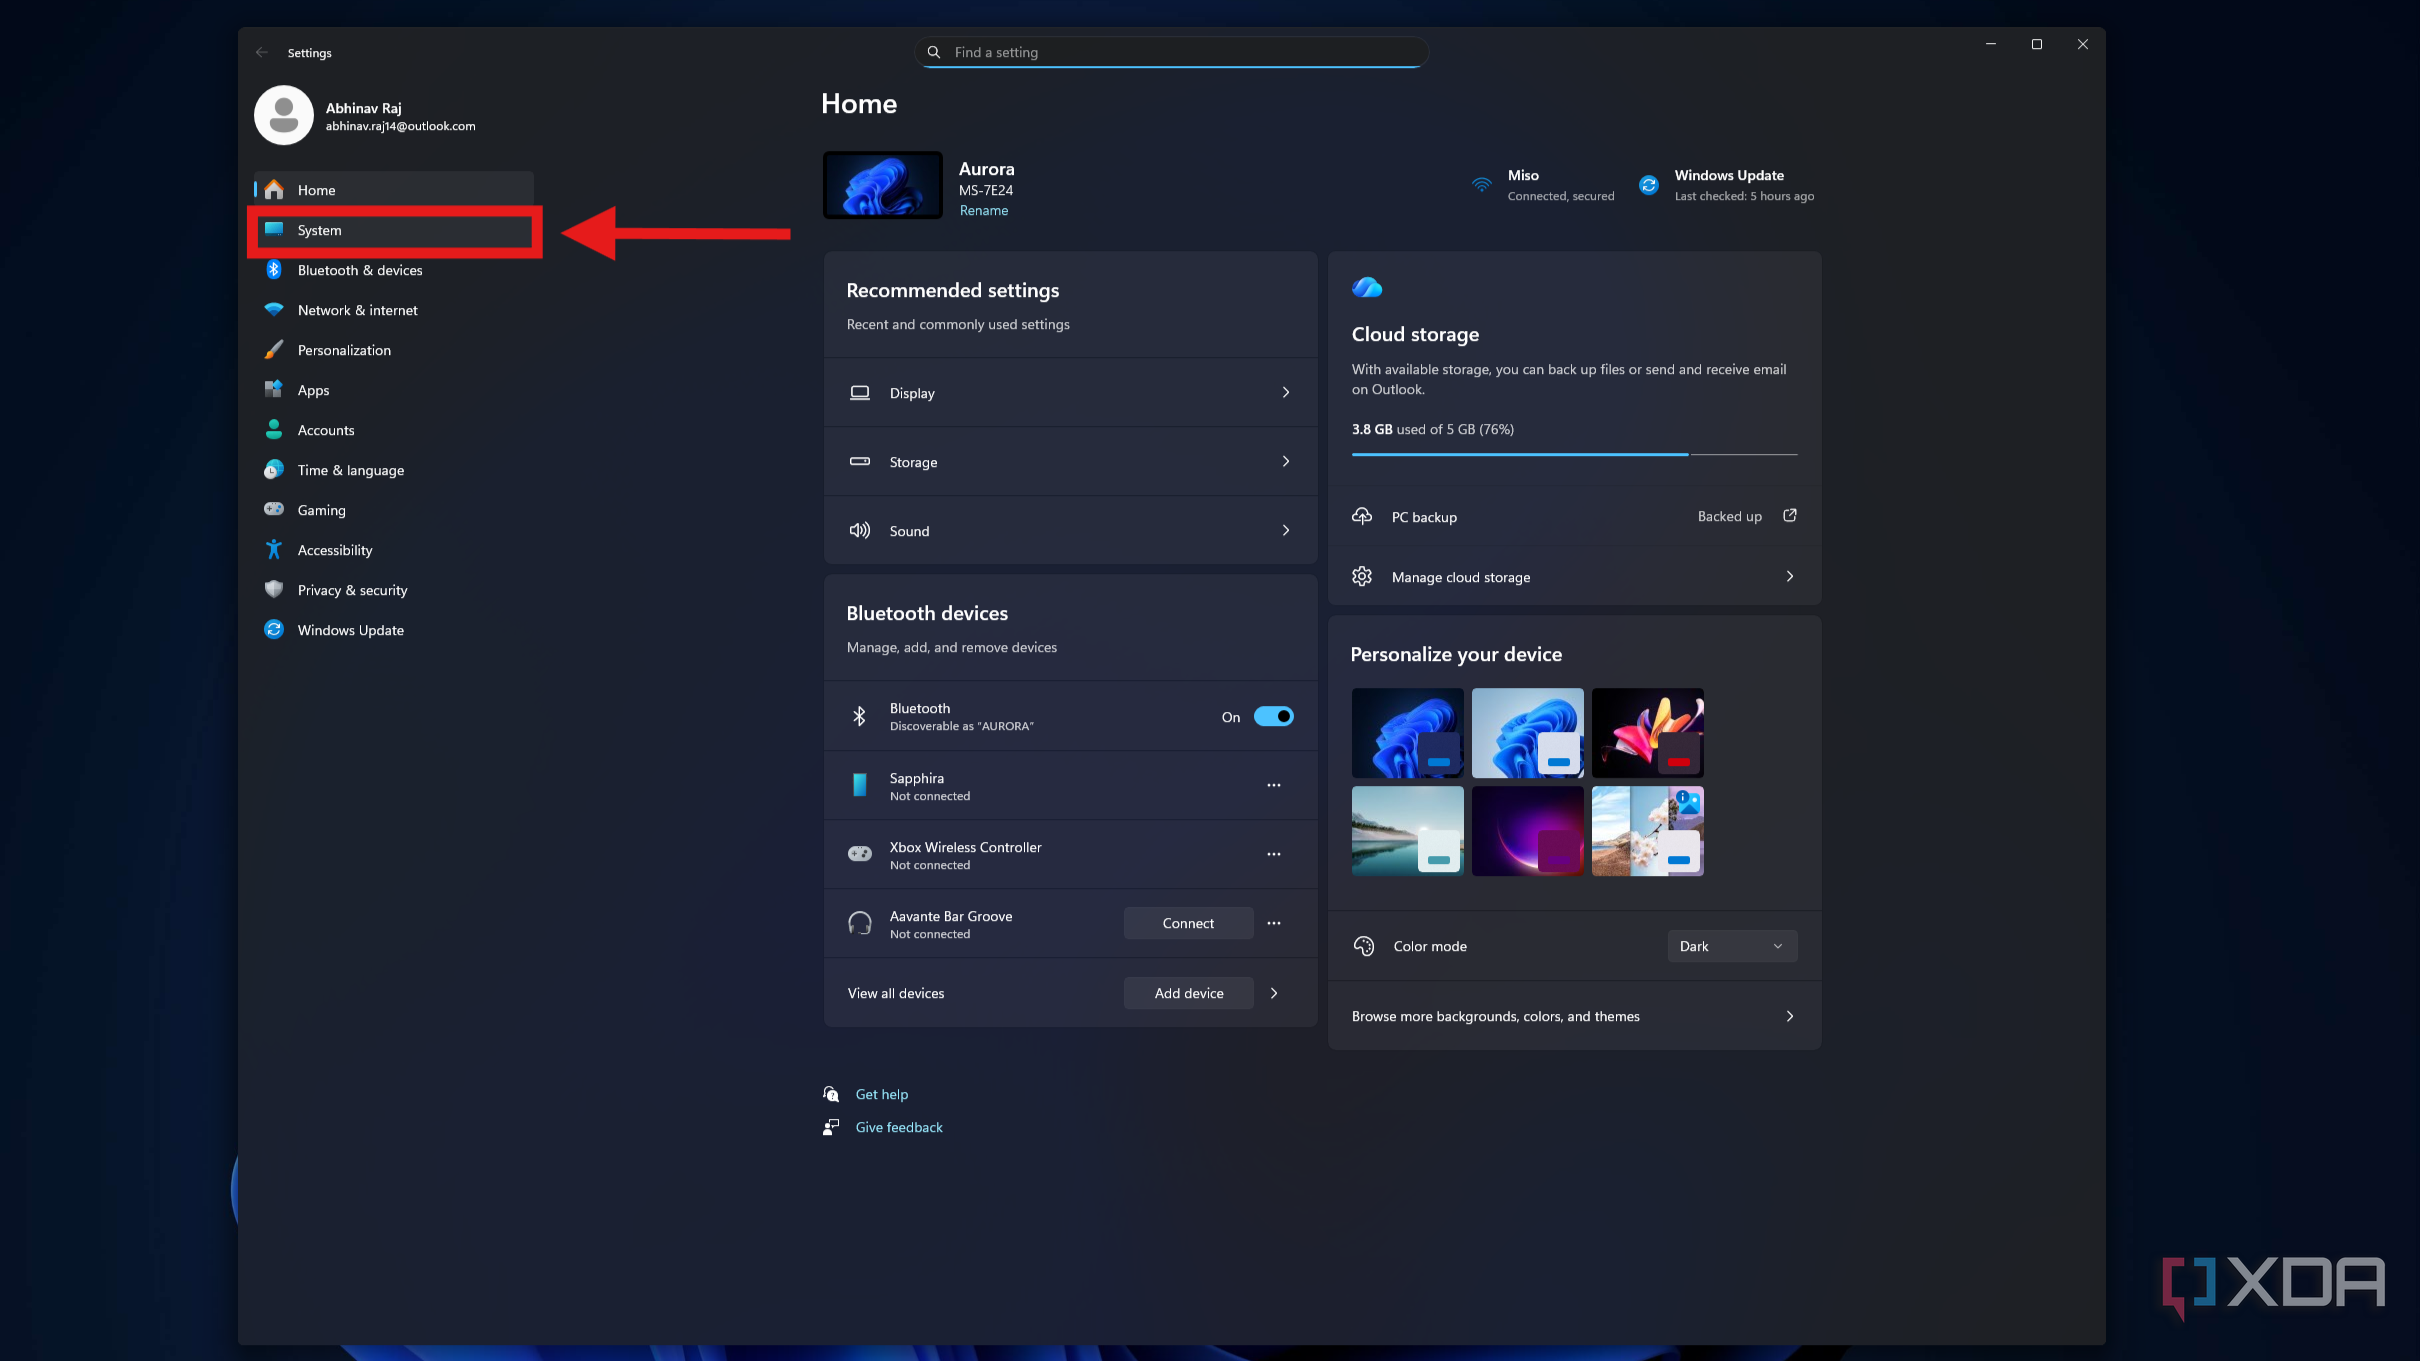Open more options for Sapphira device

pos(1274,785)
